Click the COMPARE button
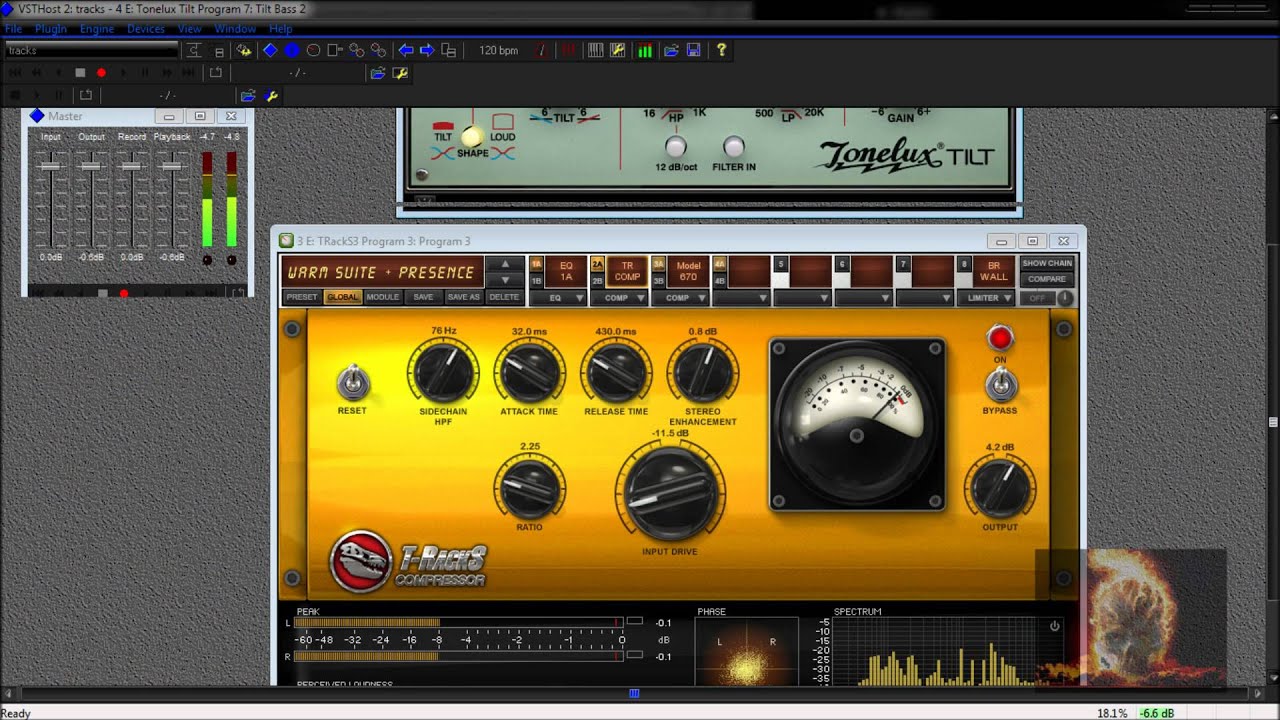The height and width of the screenshot is (720, 1280). click(1047, 280)
